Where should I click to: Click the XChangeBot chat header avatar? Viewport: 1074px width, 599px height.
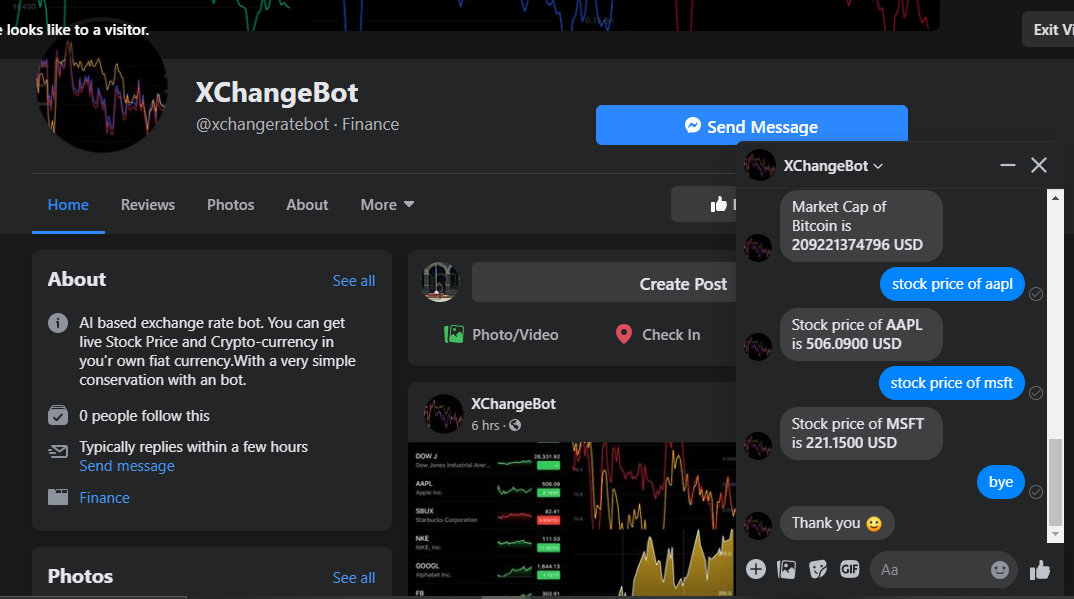pos(760,165)
